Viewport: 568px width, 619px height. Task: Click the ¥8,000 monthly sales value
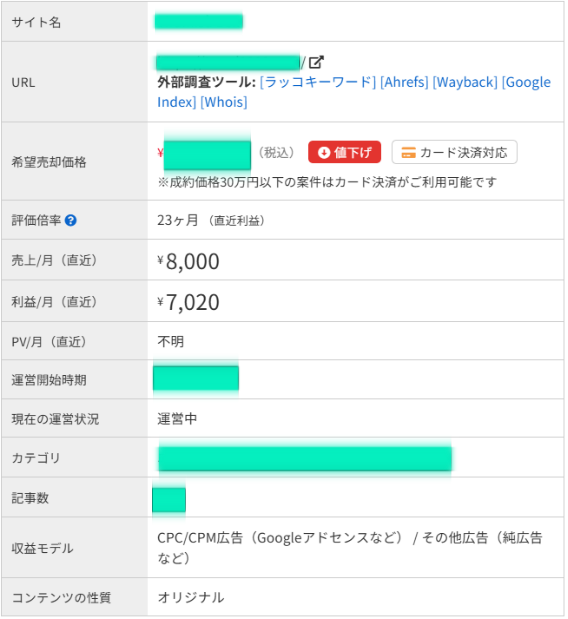188,262
